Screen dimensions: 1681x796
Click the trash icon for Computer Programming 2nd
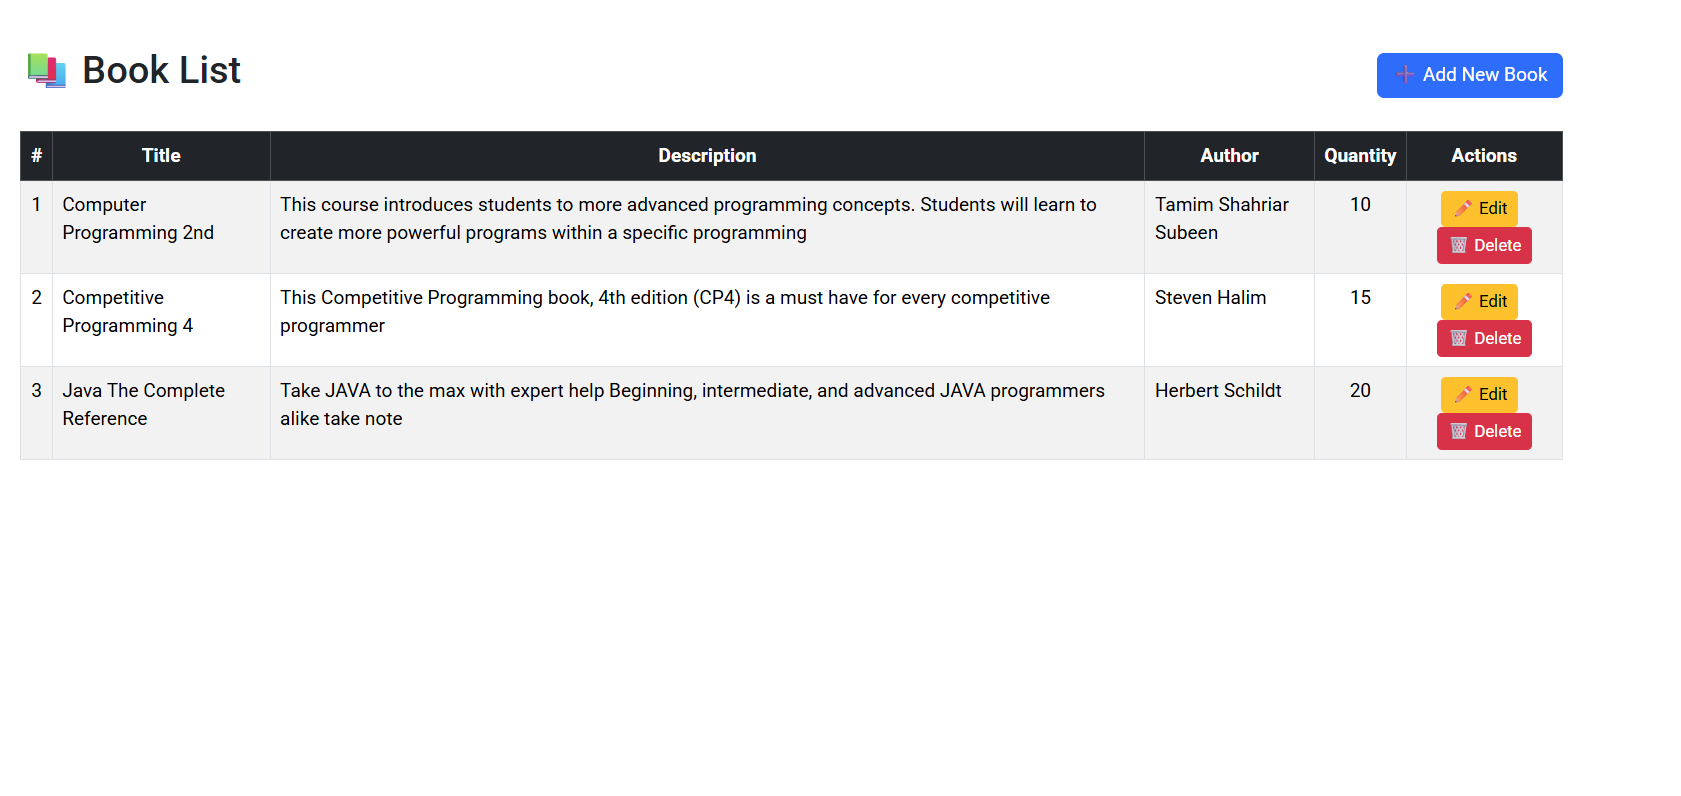coord(1459,246)
